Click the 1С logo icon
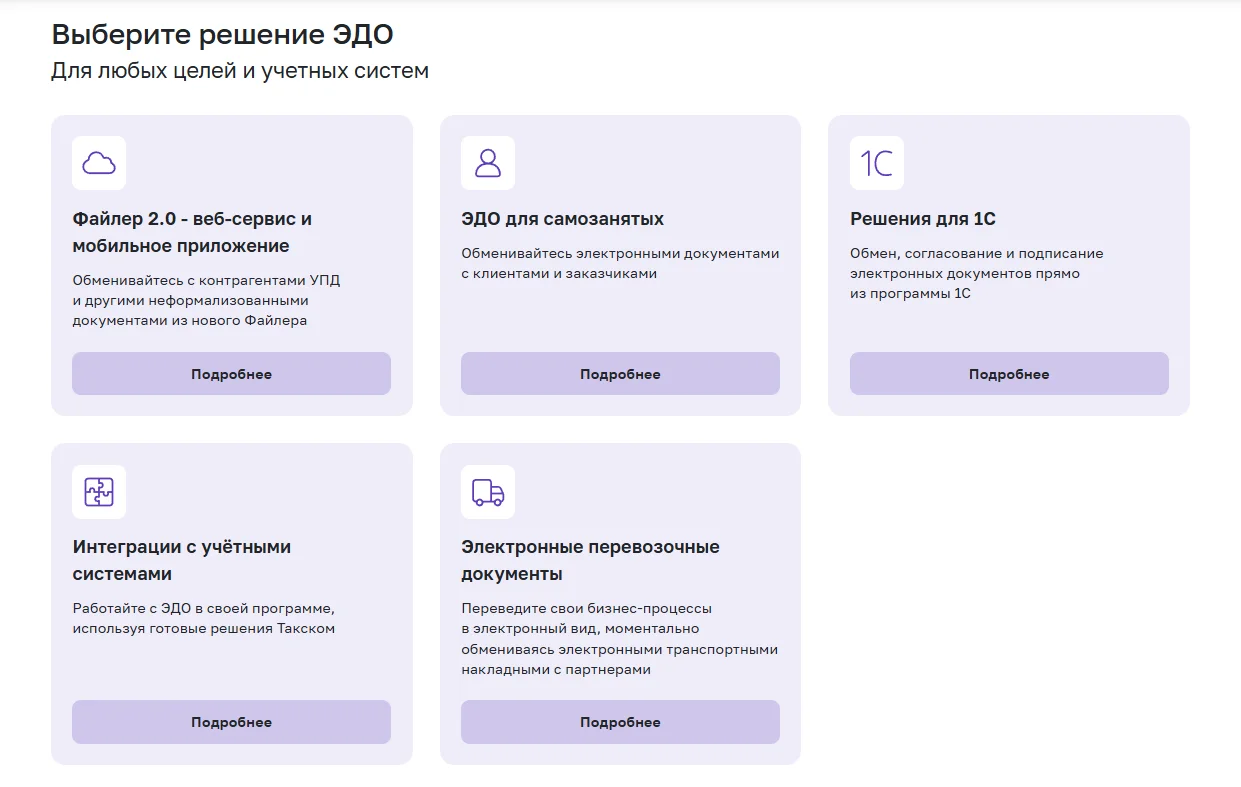 point(876,163)
